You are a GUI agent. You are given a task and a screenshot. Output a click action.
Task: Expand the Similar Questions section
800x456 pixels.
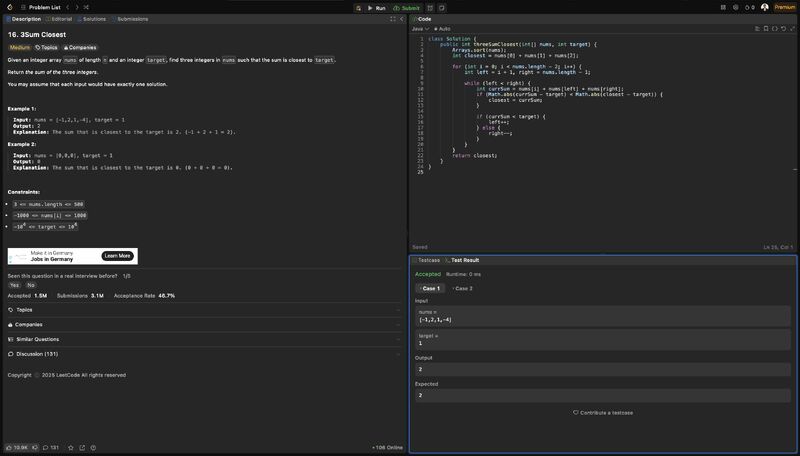click(37, 339)
